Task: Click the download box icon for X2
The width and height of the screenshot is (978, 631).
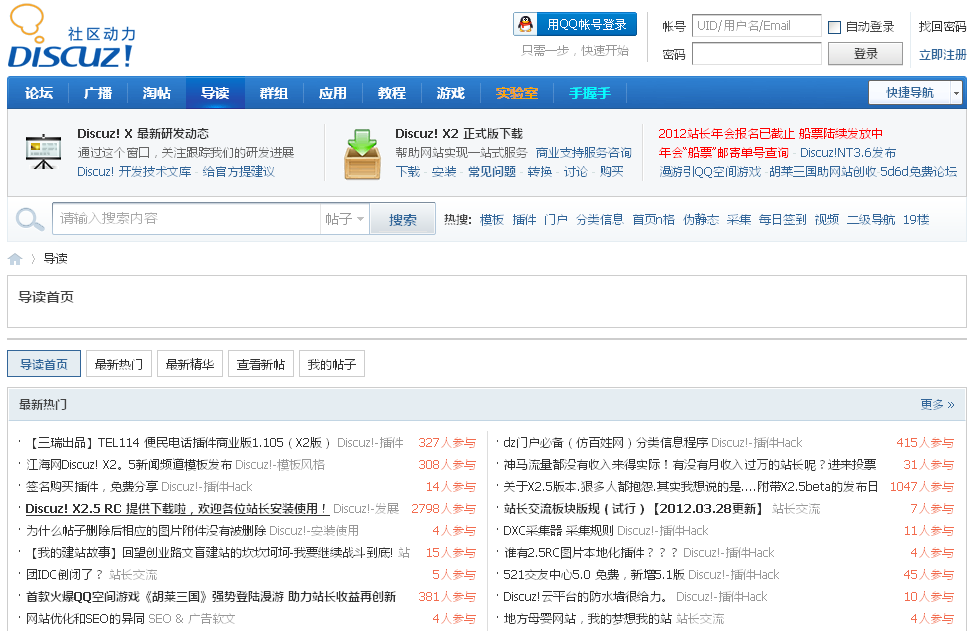Action: (362, 154)
